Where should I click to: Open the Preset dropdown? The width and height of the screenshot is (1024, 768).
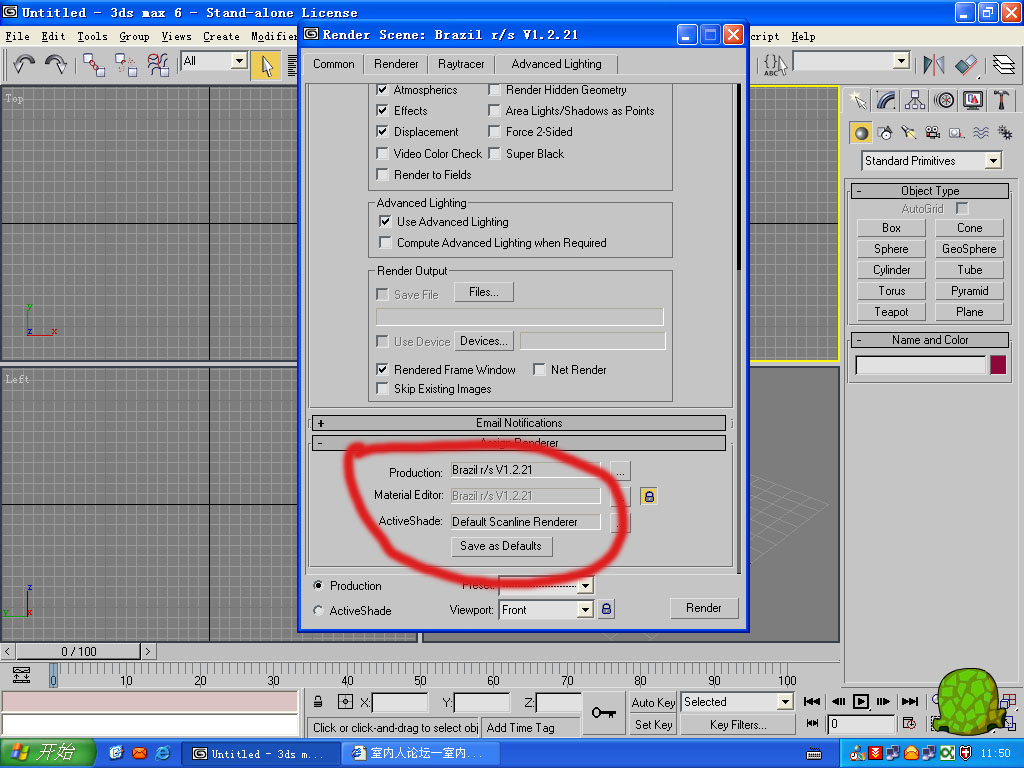click(585, 585)
